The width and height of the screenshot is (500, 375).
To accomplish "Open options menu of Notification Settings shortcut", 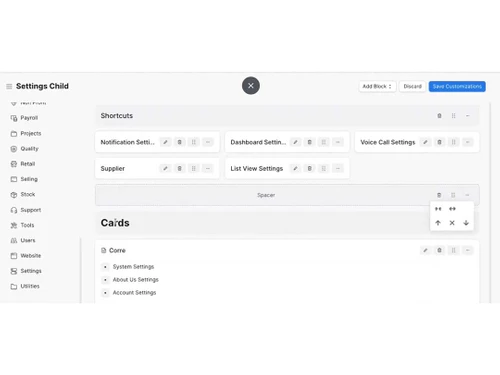I will tap(208, 142).
